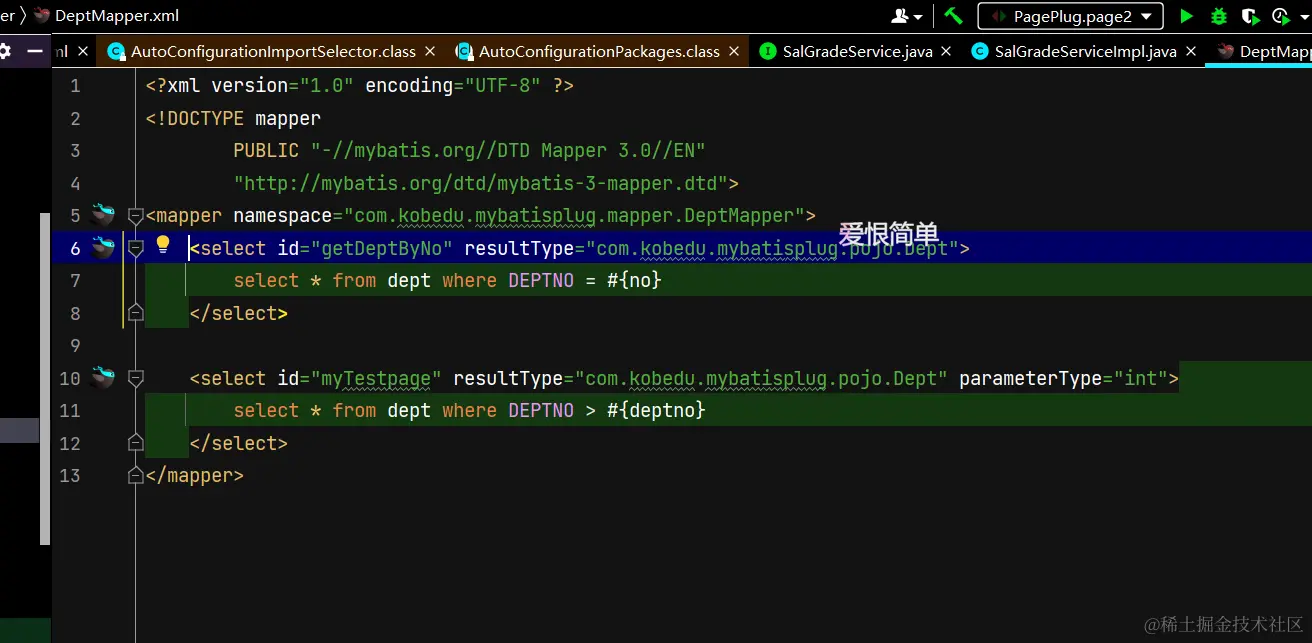
Task: Click fold end marker on line 12
Action: click(136, 443)
